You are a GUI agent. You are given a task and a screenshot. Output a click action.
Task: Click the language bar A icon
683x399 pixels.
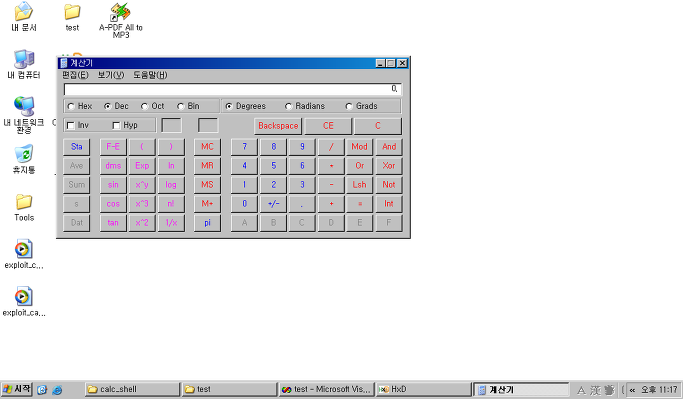[581, 390]
